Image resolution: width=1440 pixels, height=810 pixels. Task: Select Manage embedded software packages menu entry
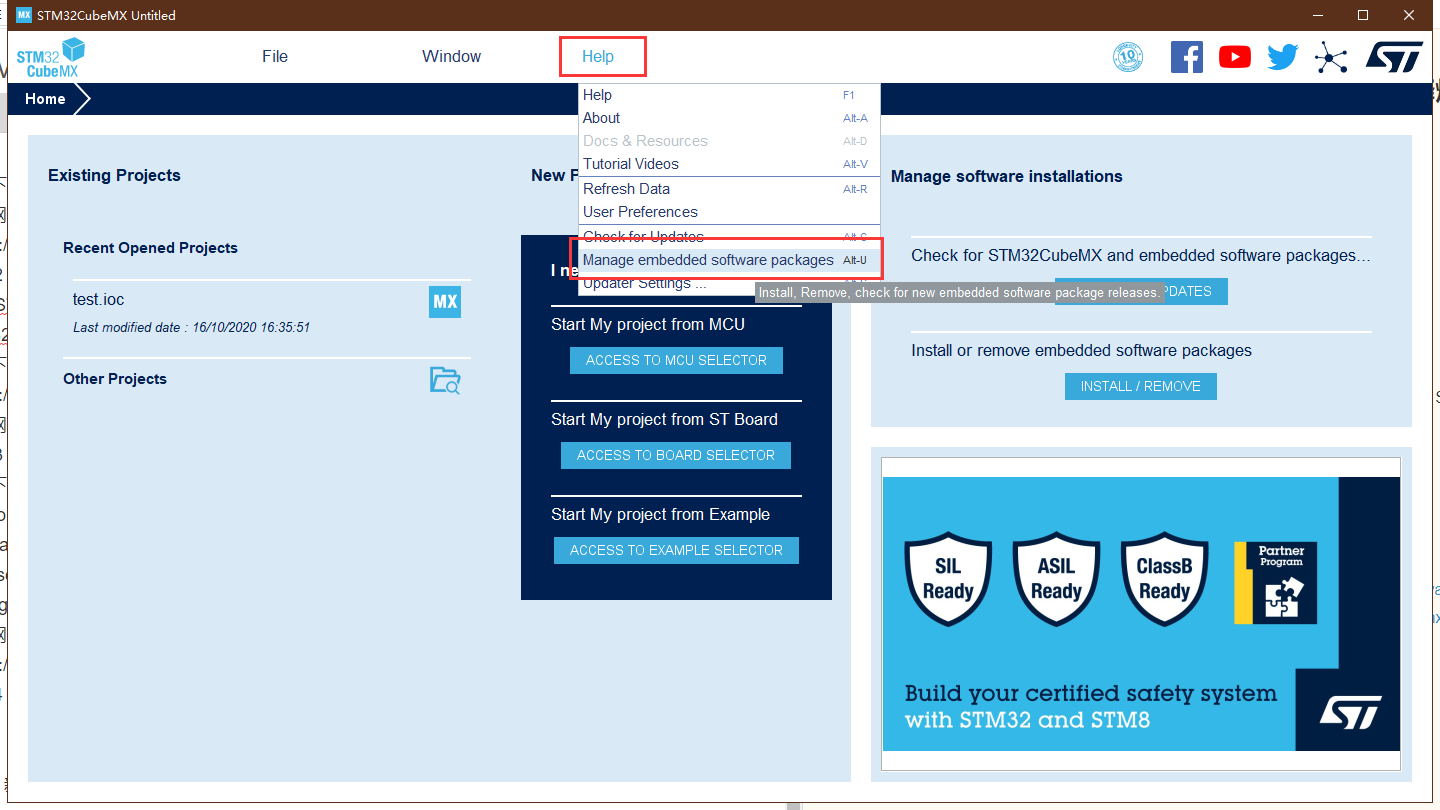click(708, 260)
